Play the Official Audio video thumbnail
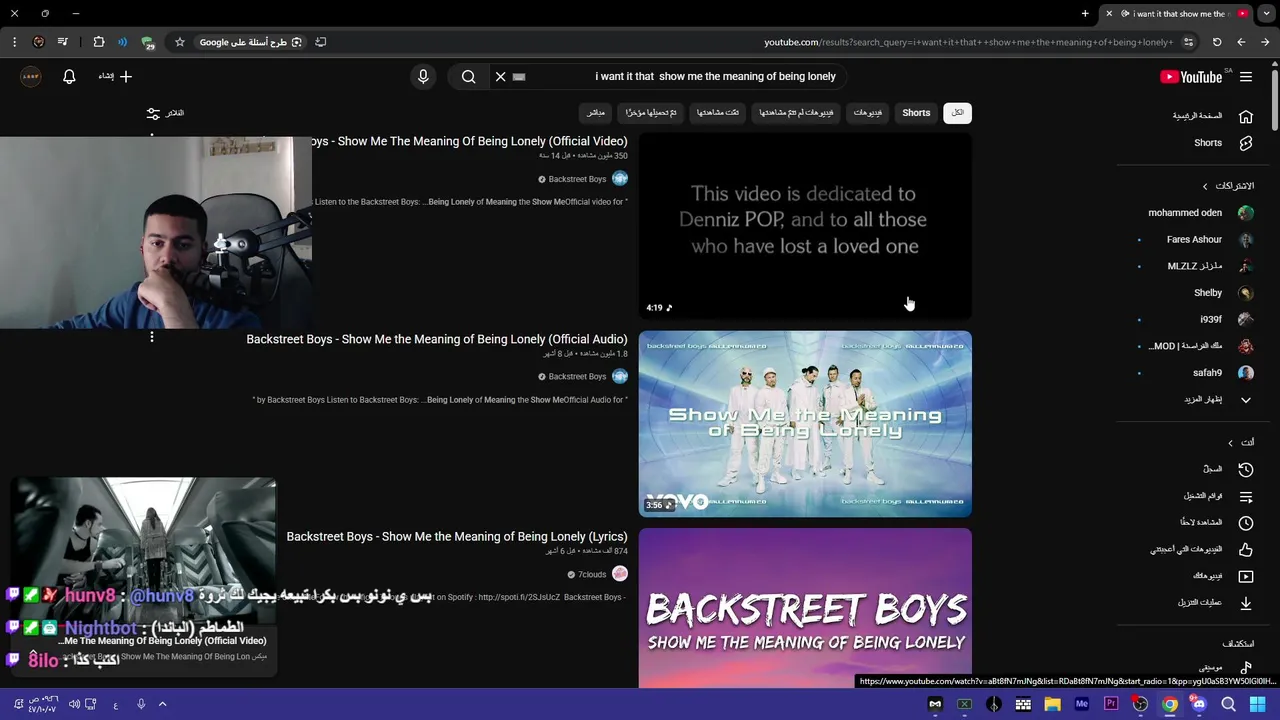The height and width of the screenshot is (720, 1280). tap(805, 424)
